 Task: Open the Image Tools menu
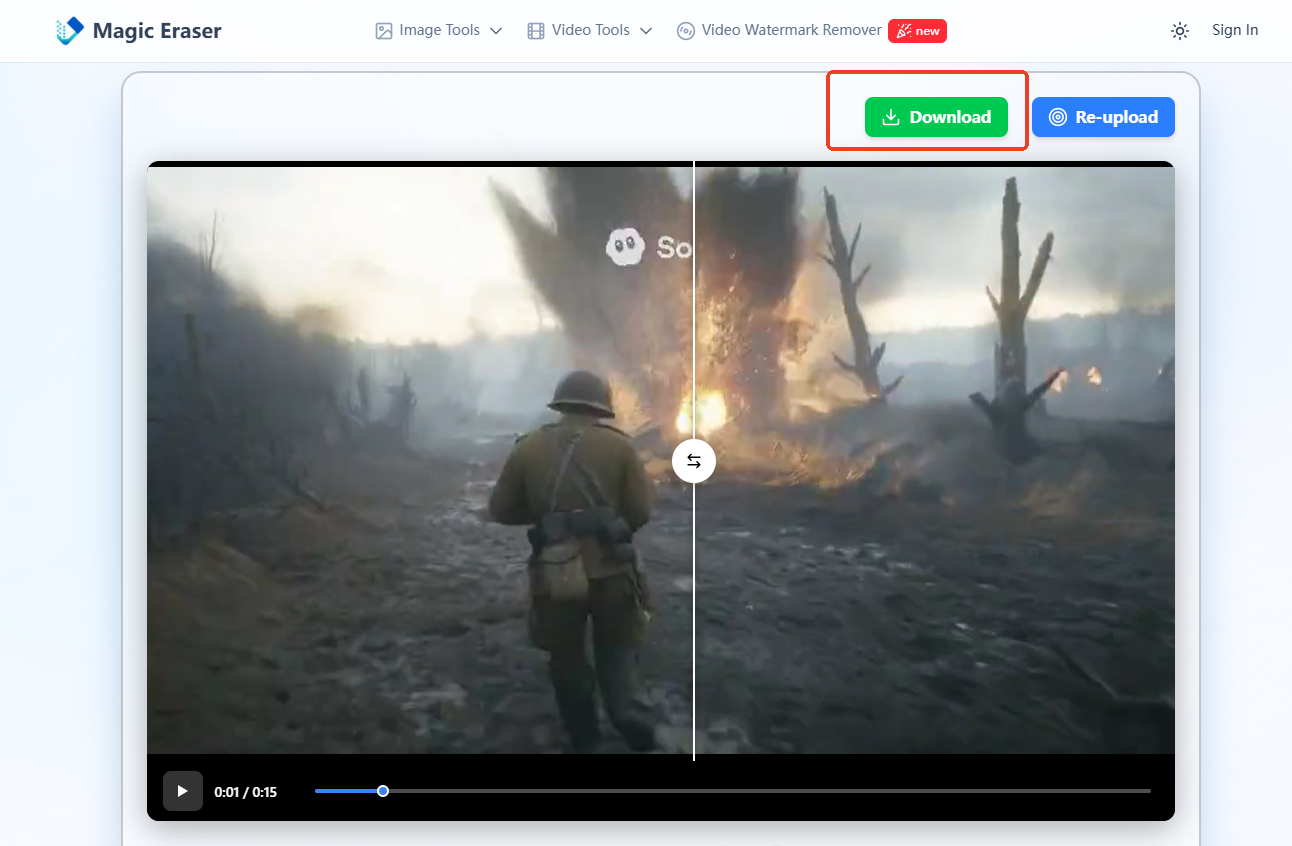tap(439, 30)
